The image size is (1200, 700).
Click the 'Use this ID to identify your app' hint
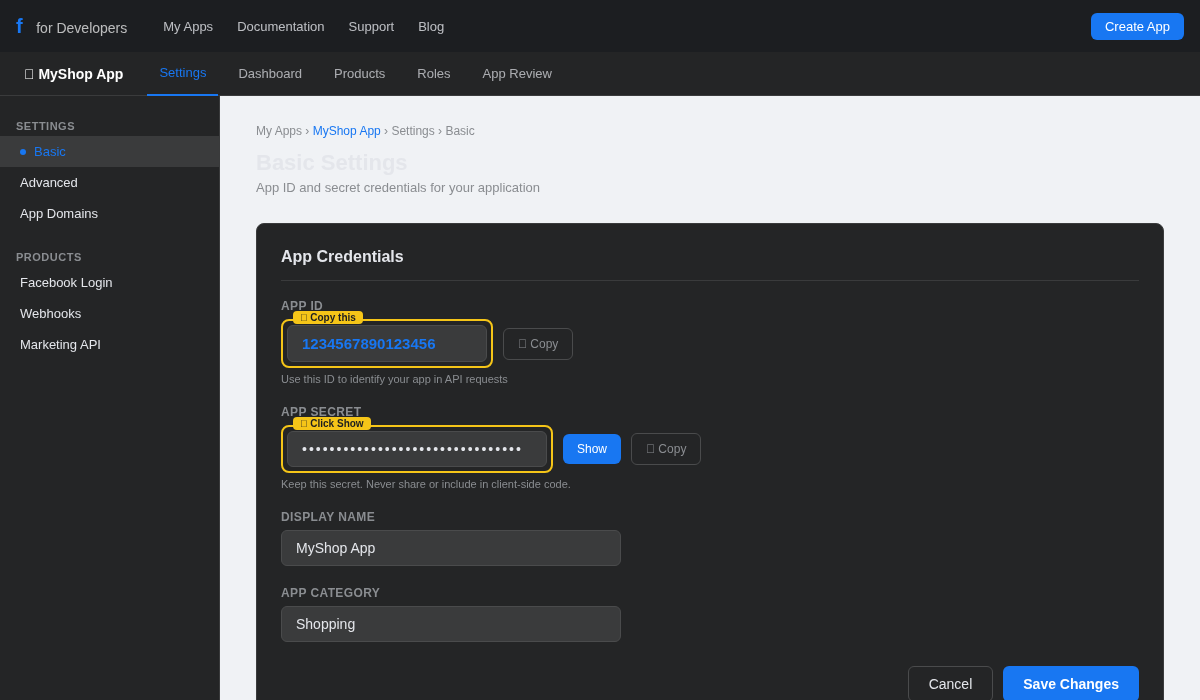394,379
